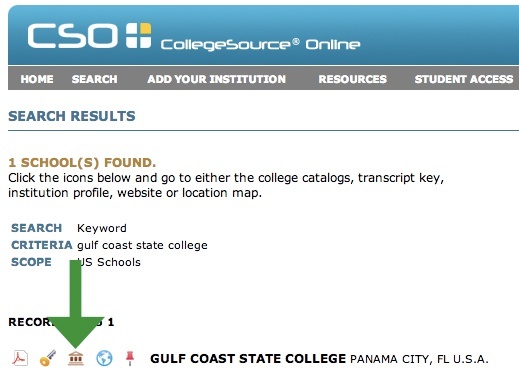Viewport: 519px width, 379px height.
Task: Open the transcript key icon
Action: click(x=48, y=358)
